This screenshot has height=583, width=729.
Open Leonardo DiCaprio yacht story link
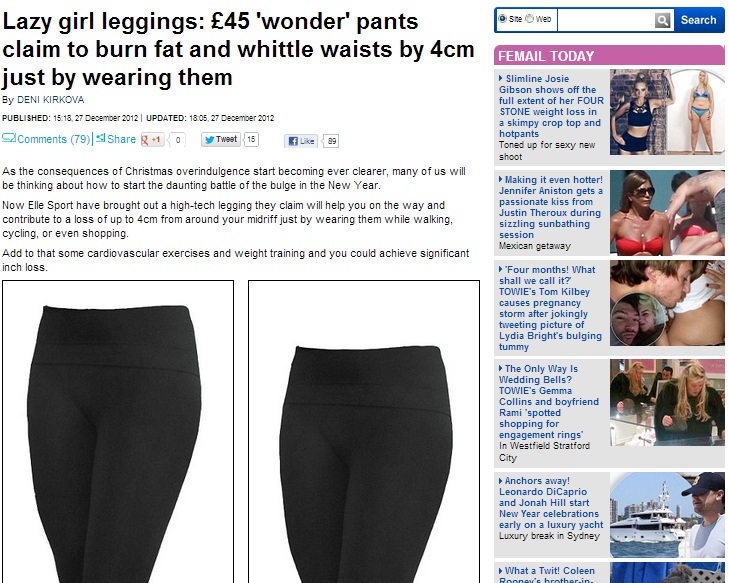(550, 503)
